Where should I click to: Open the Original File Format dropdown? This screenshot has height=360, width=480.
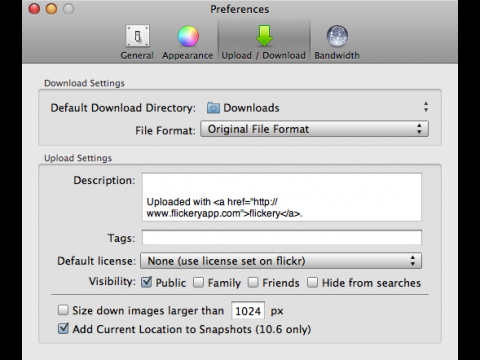314,129
